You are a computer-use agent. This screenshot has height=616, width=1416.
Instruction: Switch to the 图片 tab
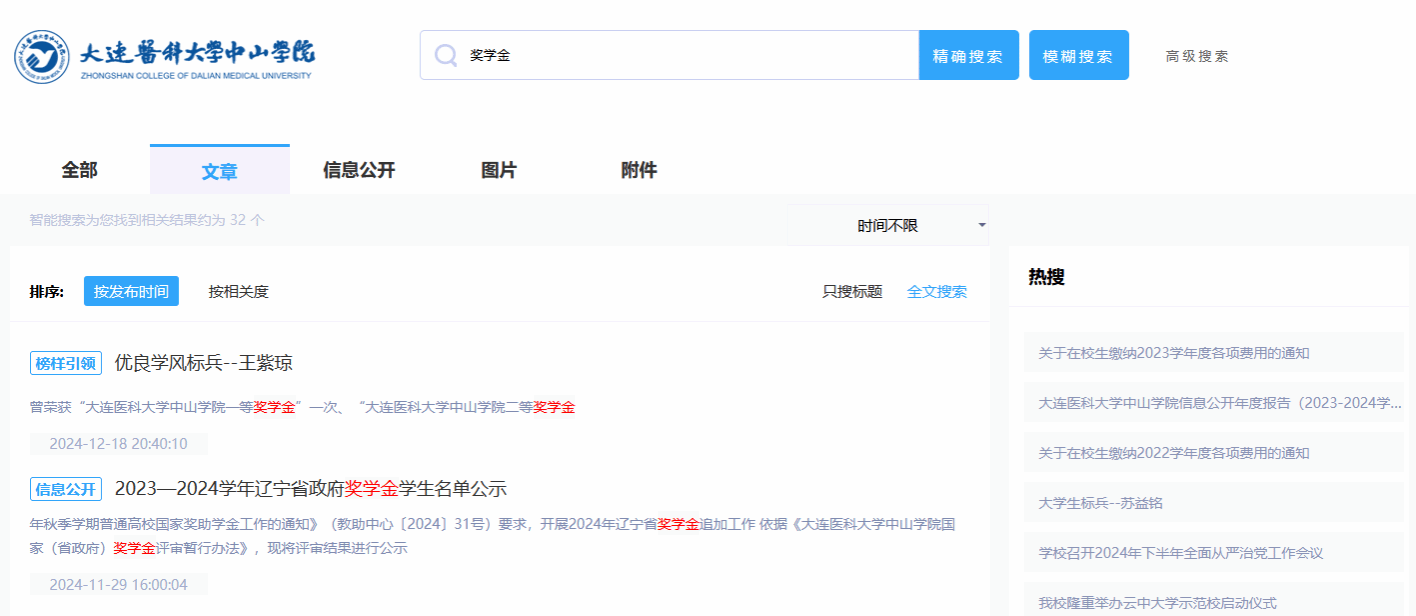pyautogui.click(x=499, y=170)
